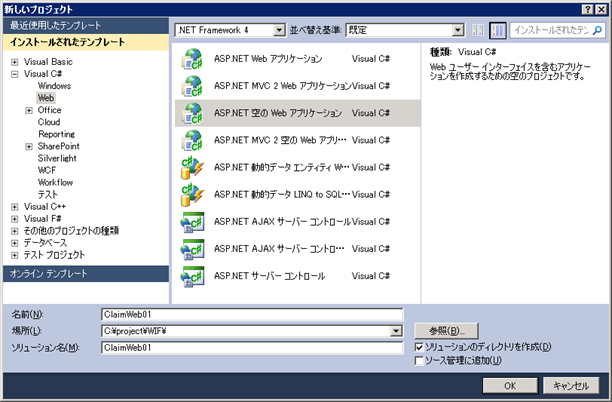Expand the SharePoint node
The image size is (612, 402).
(x=29, y=147)
